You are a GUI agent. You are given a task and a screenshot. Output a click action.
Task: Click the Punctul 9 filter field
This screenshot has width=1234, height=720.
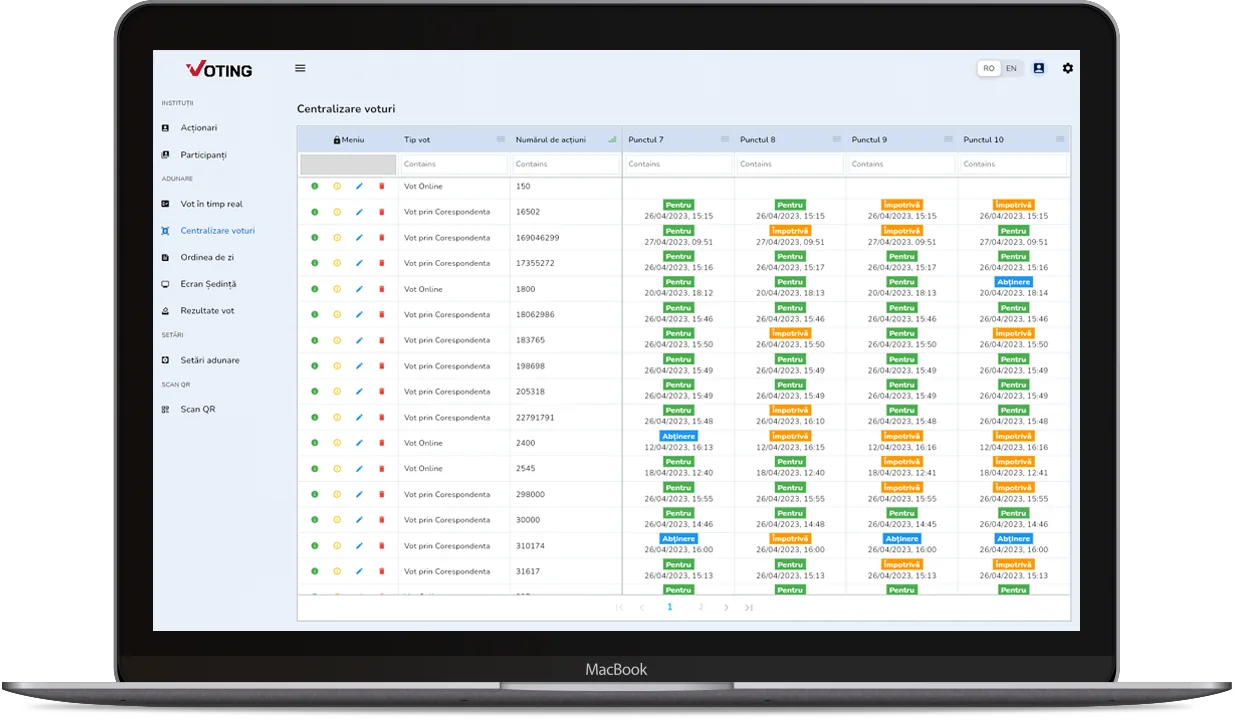click(x=902, y=164)
